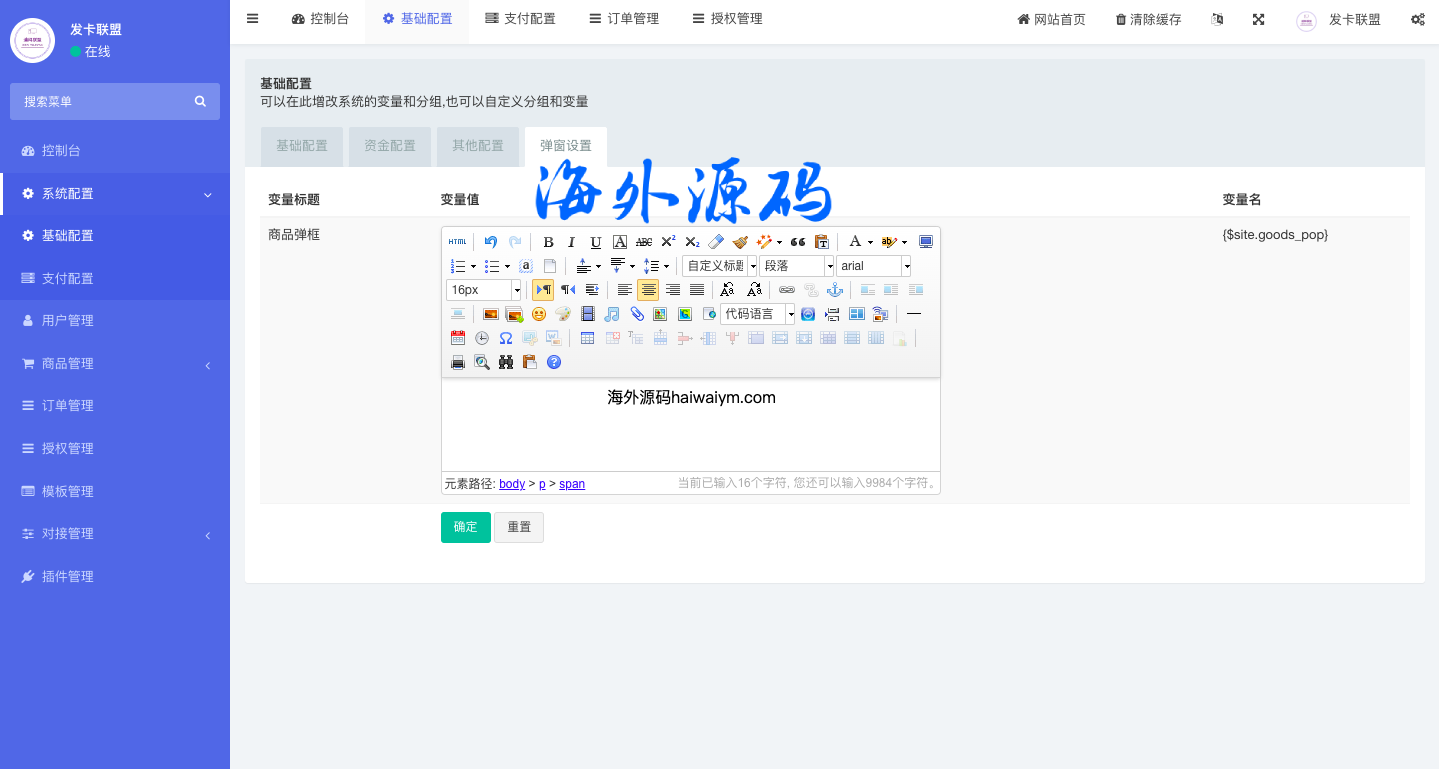The width and height of the screenshot is (1439, 769).
Task: Insert an anchor using the anchor icon
Action: click(x=835, y=290)
